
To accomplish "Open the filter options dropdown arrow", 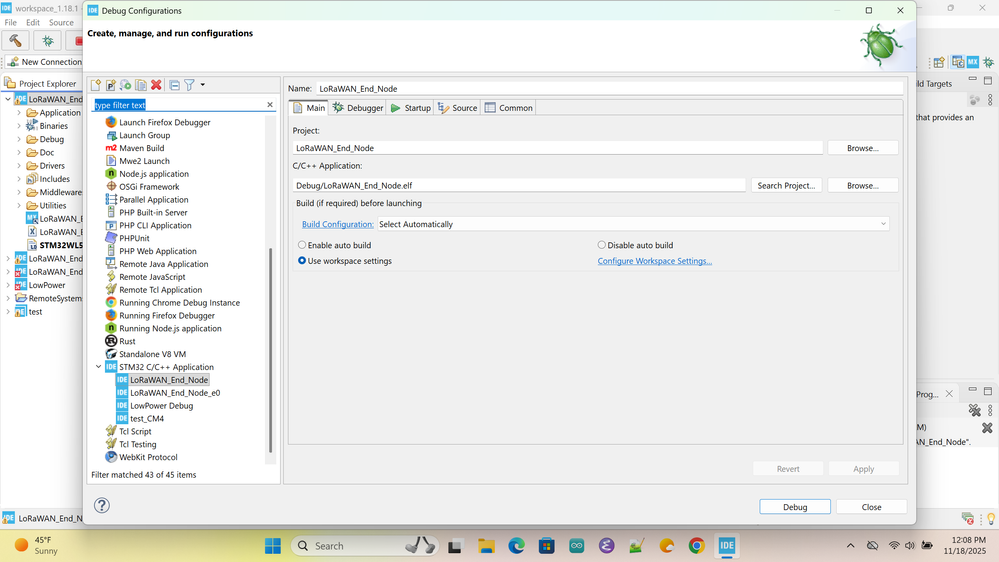I will click(x=203, y=85).
